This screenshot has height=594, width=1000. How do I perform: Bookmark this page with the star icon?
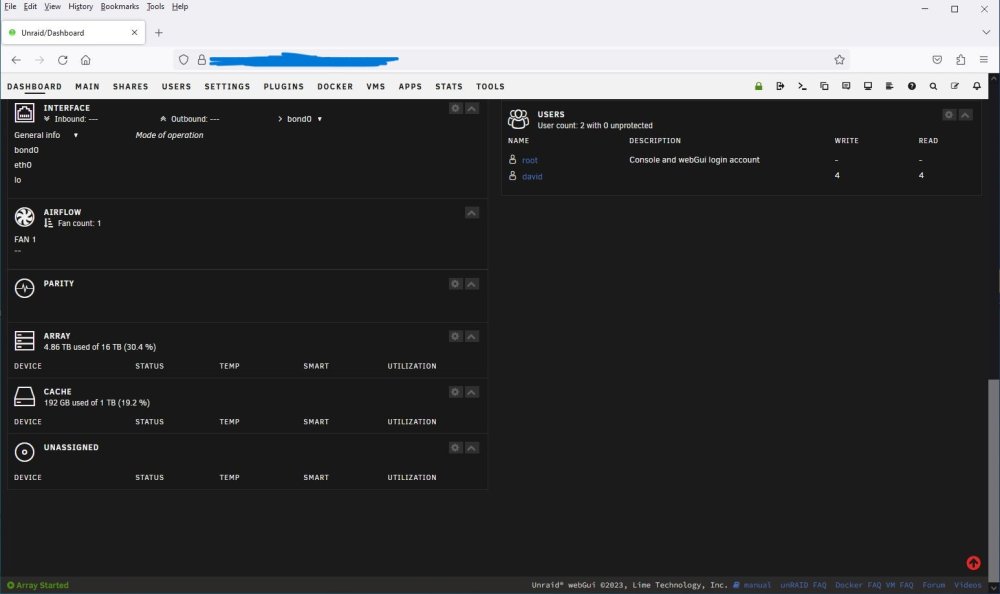pyautogui.click(x=839, y=60)
